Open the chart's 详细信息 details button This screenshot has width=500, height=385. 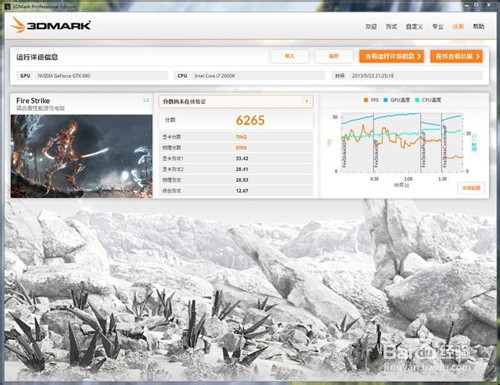(471, 188)
